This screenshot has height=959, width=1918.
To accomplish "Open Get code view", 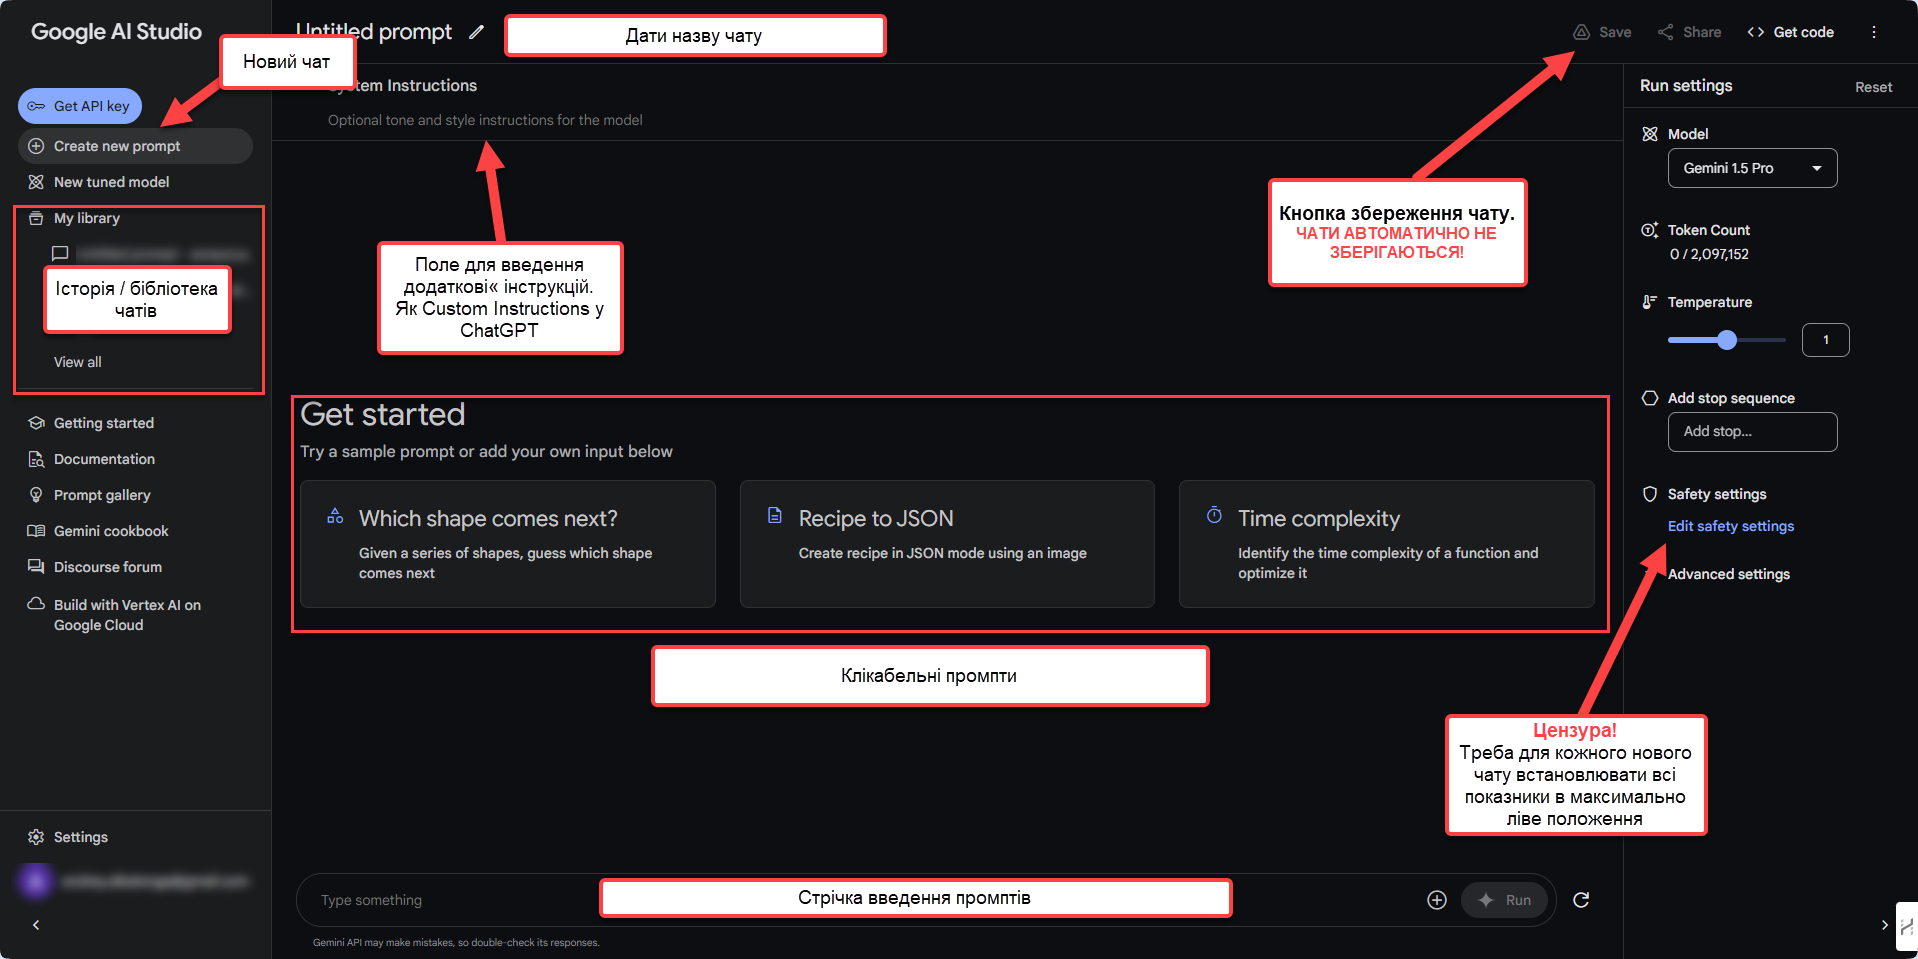I will pos(1790,32).
